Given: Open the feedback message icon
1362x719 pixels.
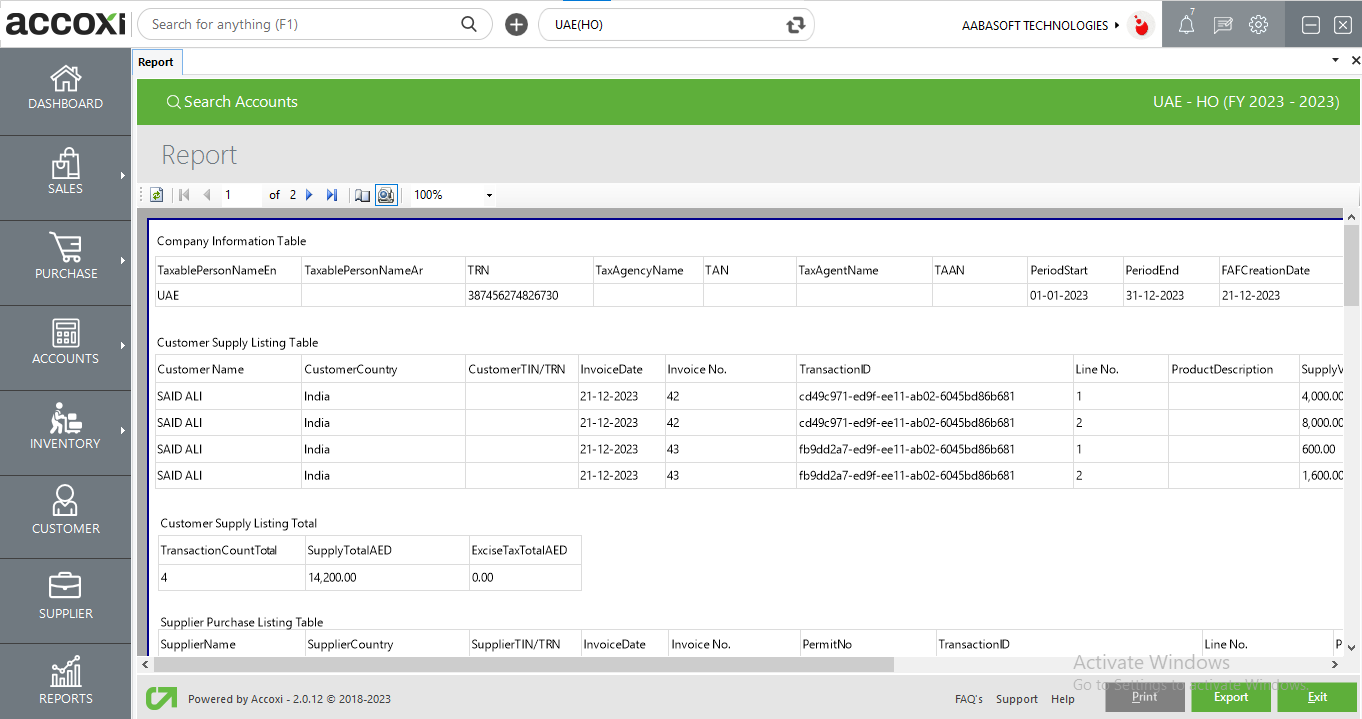Looking at the screenshot, I should coord(1222,26).
